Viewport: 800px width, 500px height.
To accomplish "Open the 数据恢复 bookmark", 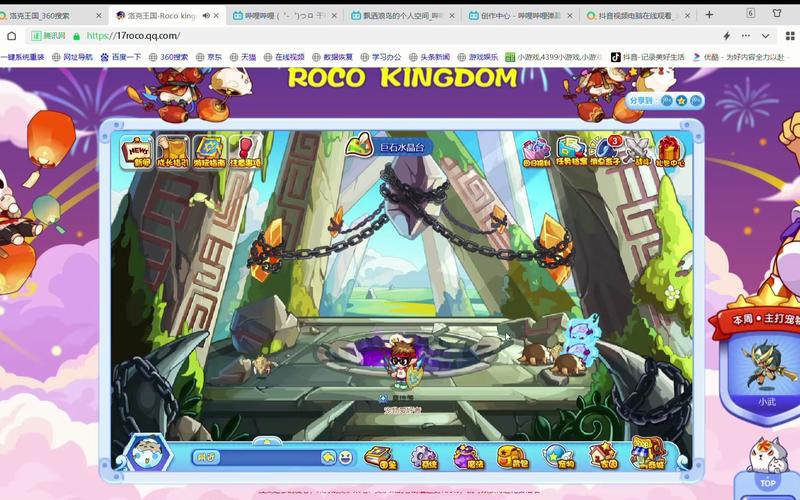I will click(333, 57).
